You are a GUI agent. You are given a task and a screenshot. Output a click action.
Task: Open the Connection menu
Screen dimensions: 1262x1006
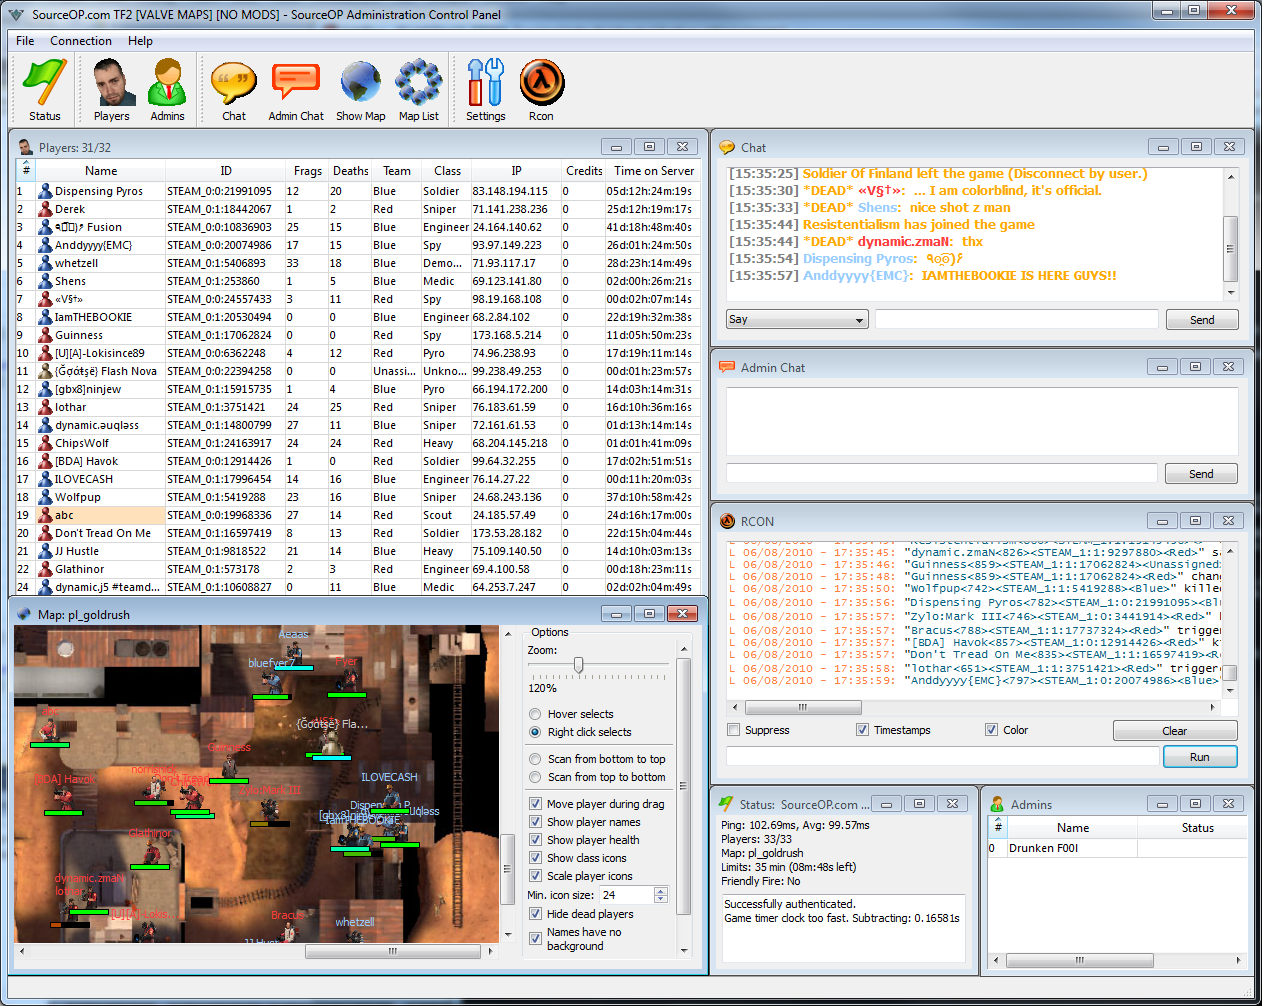click(x=80, y=41)
